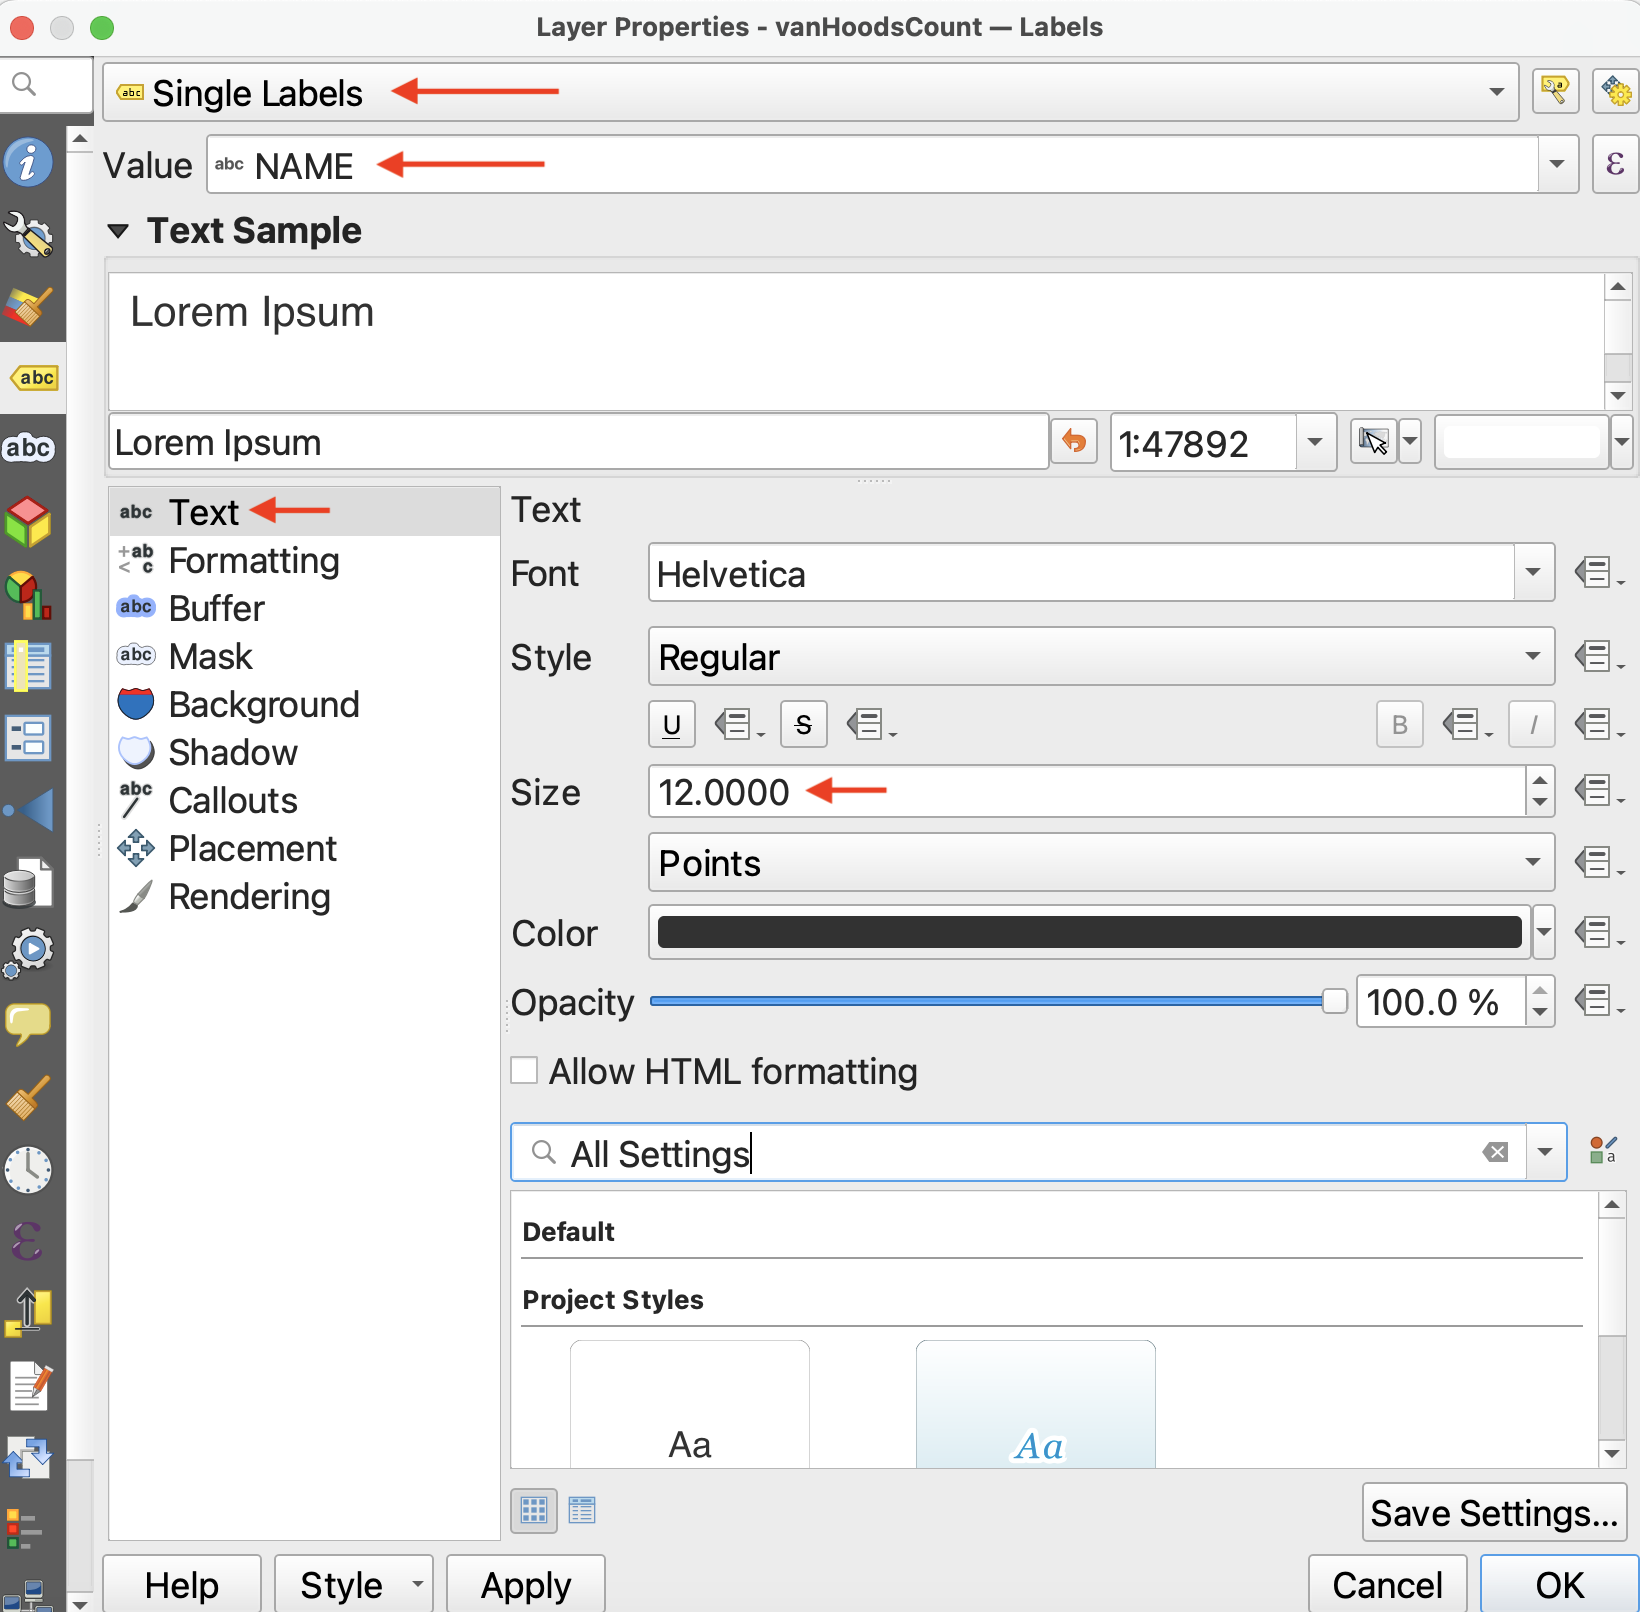The height and width of the screenshot is (1612, 1640).
Task: Open data-defined override for Font
Action: click(x=1597, y=574)
